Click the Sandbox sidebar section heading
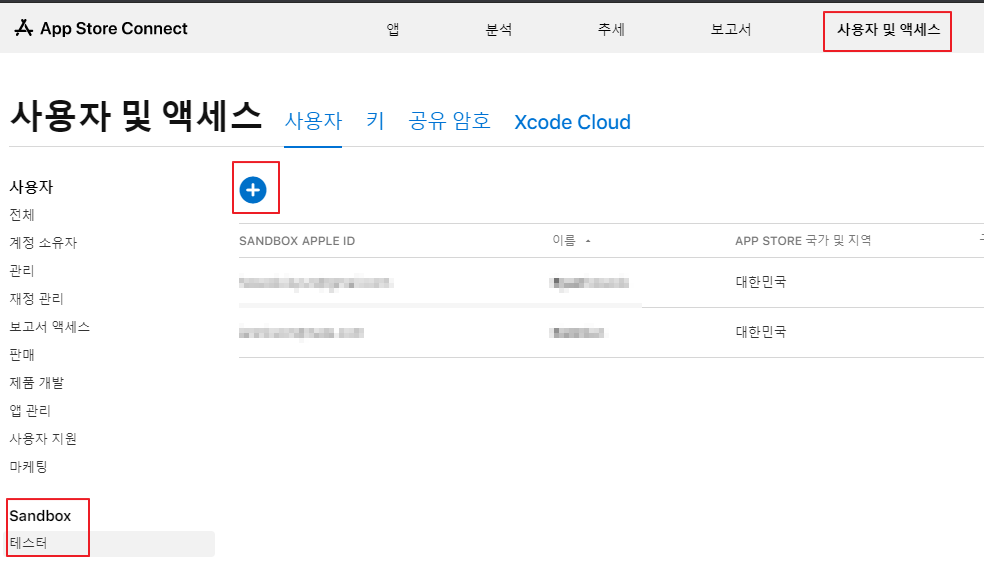This screenshot has width=984, height=565. pos(40,515)
